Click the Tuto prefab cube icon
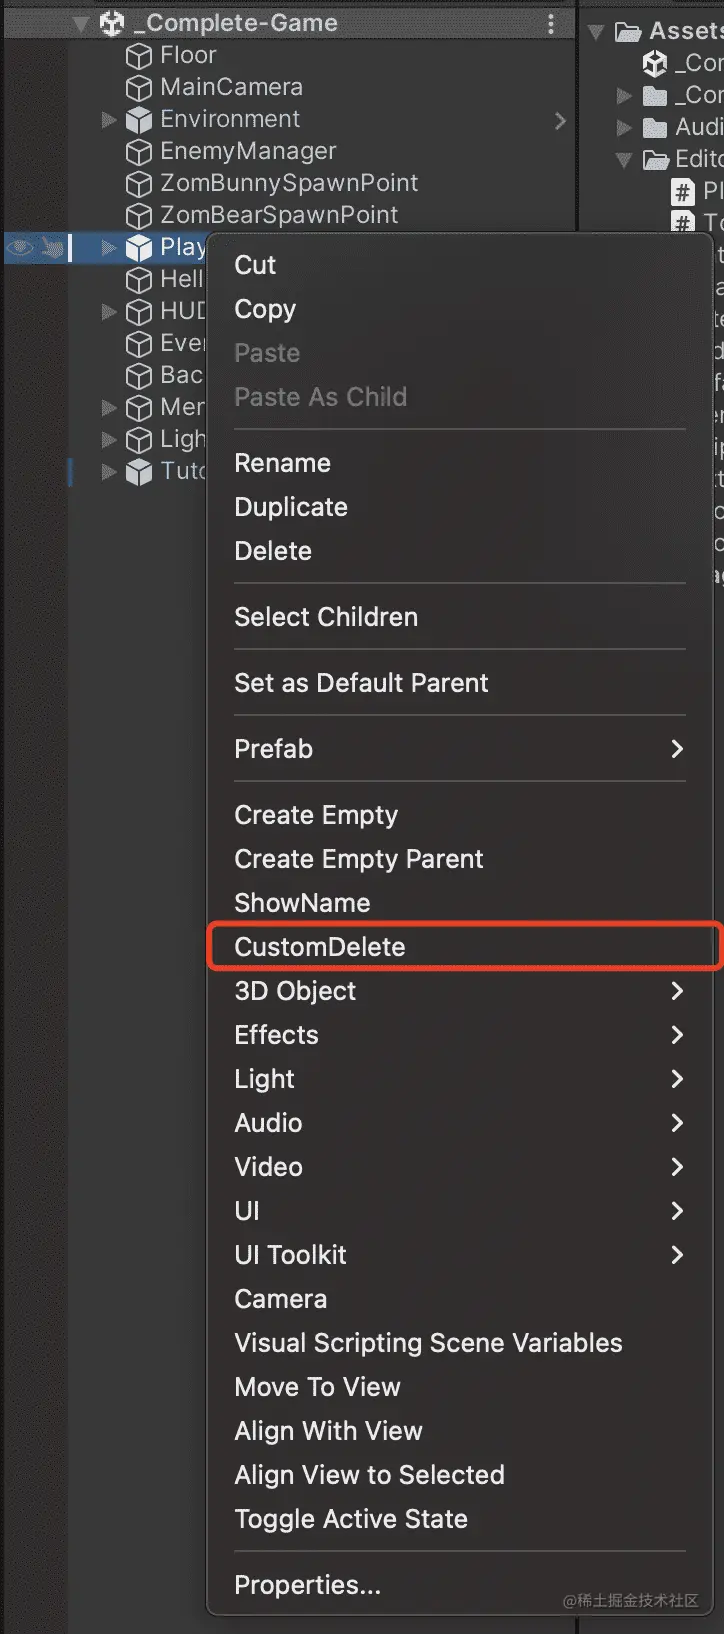Viewport: 724px width, 1634px height. pyautogui.click(x=139, y=472)
